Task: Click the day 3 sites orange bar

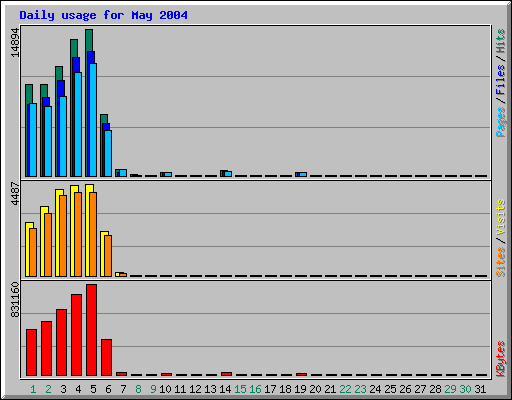Action: 63,236
